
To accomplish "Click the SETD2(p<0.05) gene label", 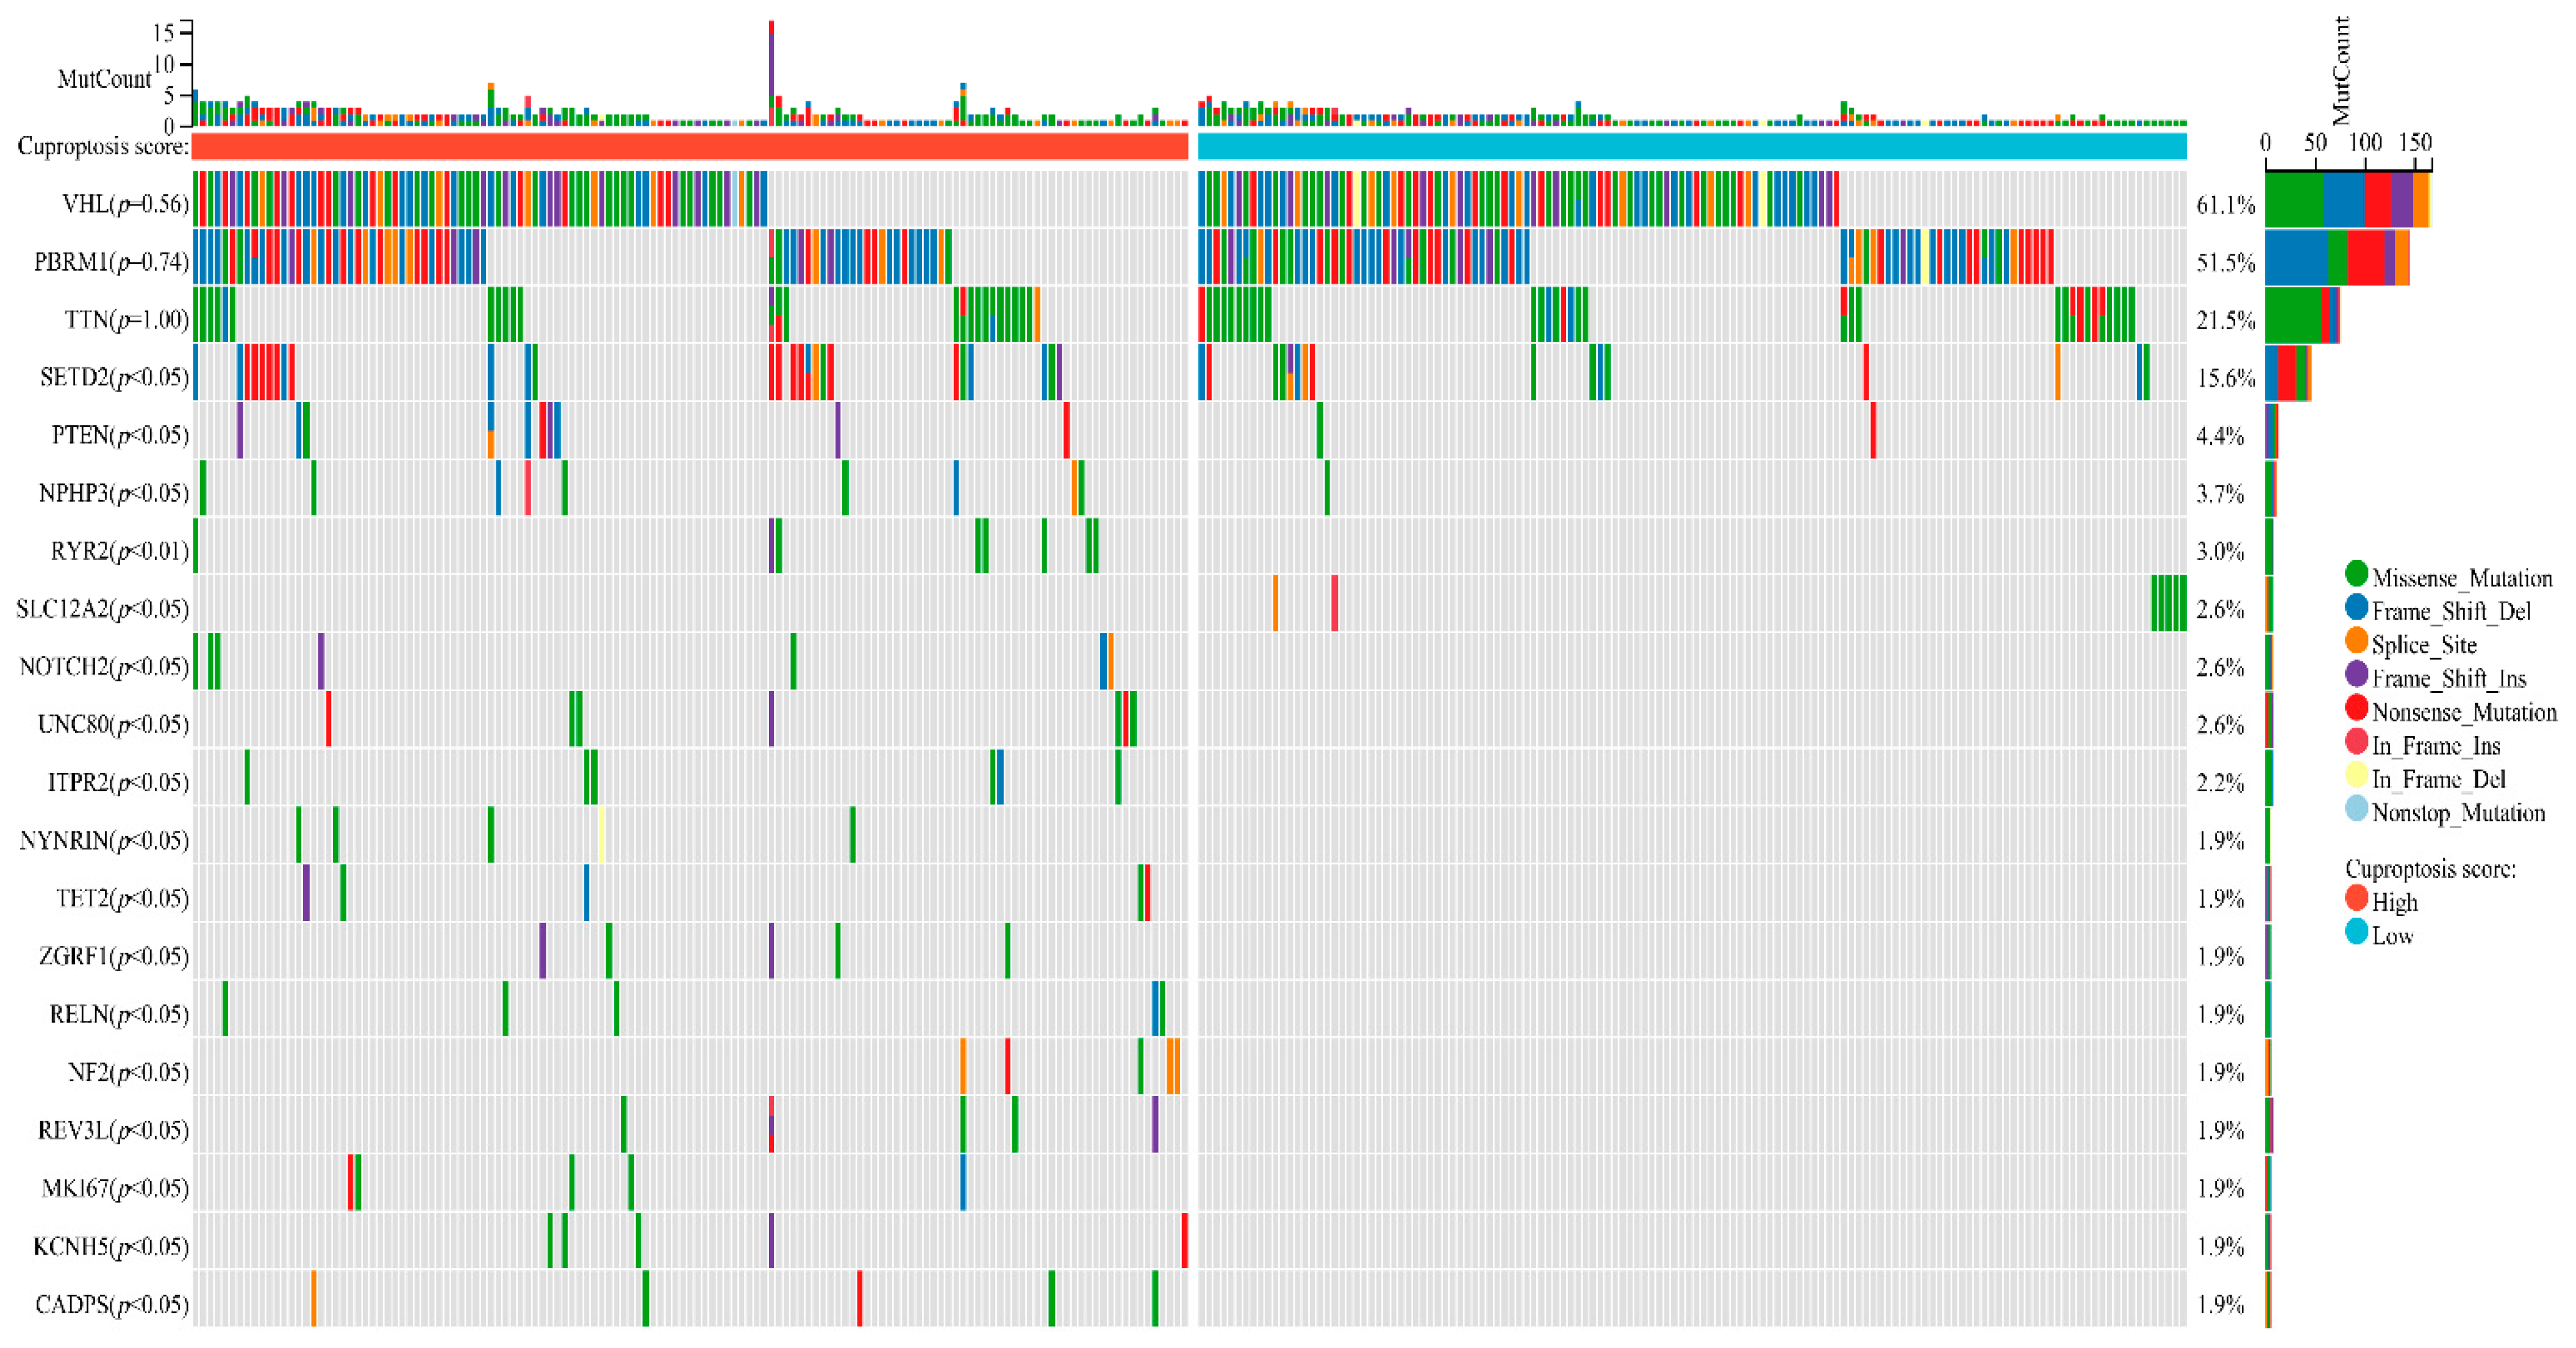I will point(114,377).
